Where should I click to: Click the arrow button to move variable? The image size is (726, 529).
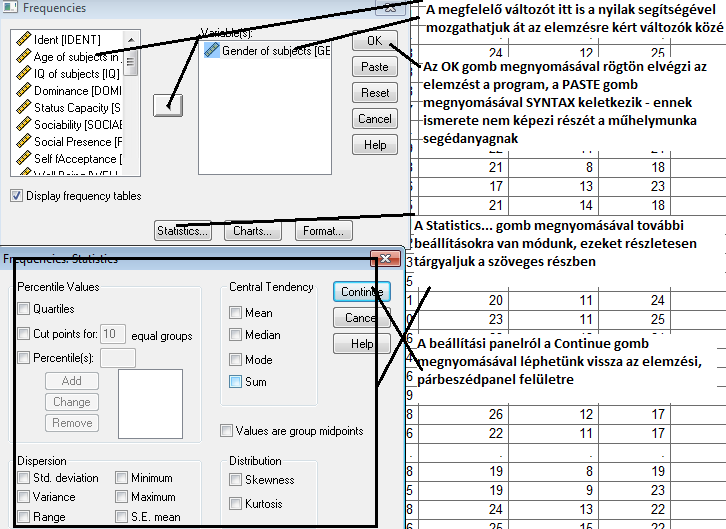tap(168, 103)
